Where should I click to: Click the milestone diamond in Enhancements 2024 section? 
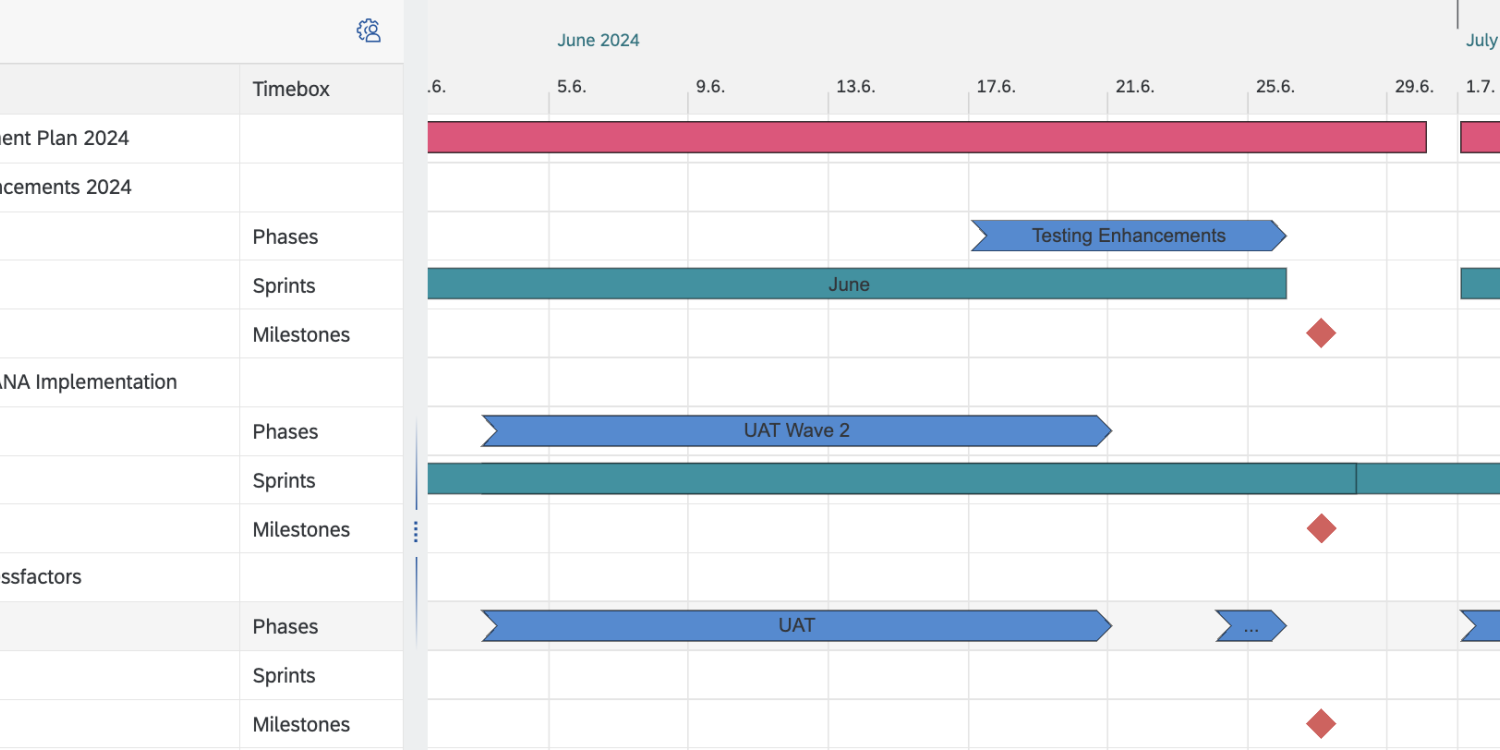tap(1321, 334)
